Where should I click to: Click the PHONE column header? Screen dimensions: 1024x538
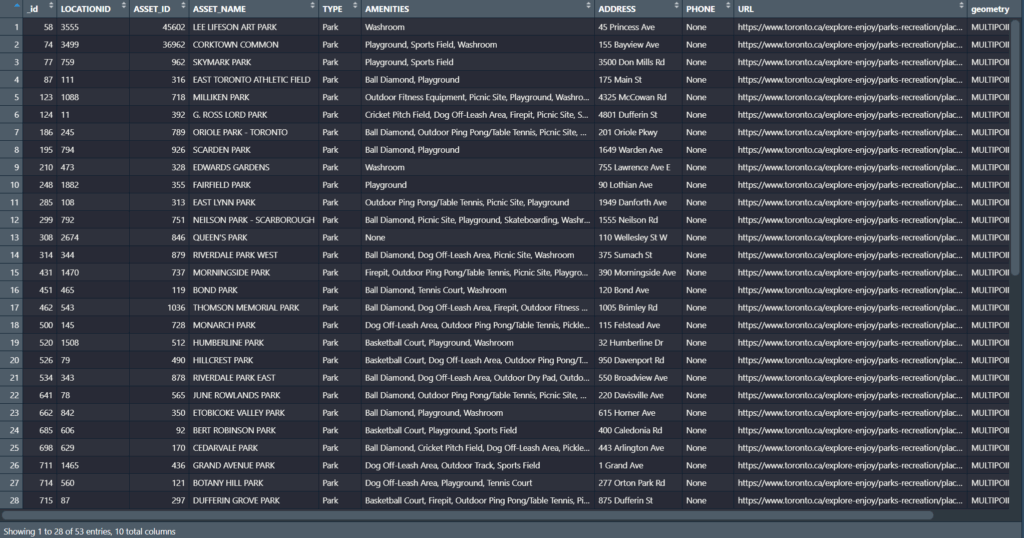[x=700, y=9]
